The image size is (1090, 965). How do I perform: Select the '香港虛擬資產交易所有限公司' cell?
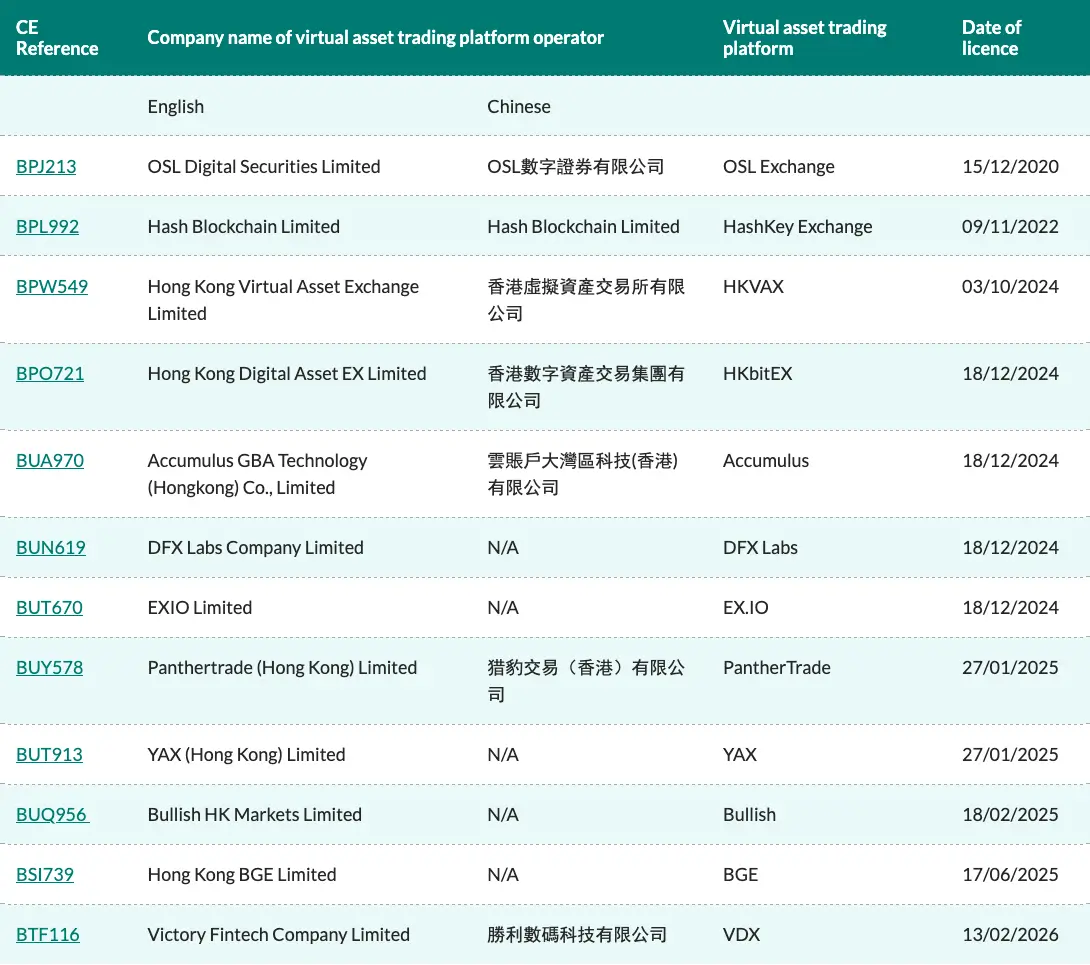(x=586, y=300)
